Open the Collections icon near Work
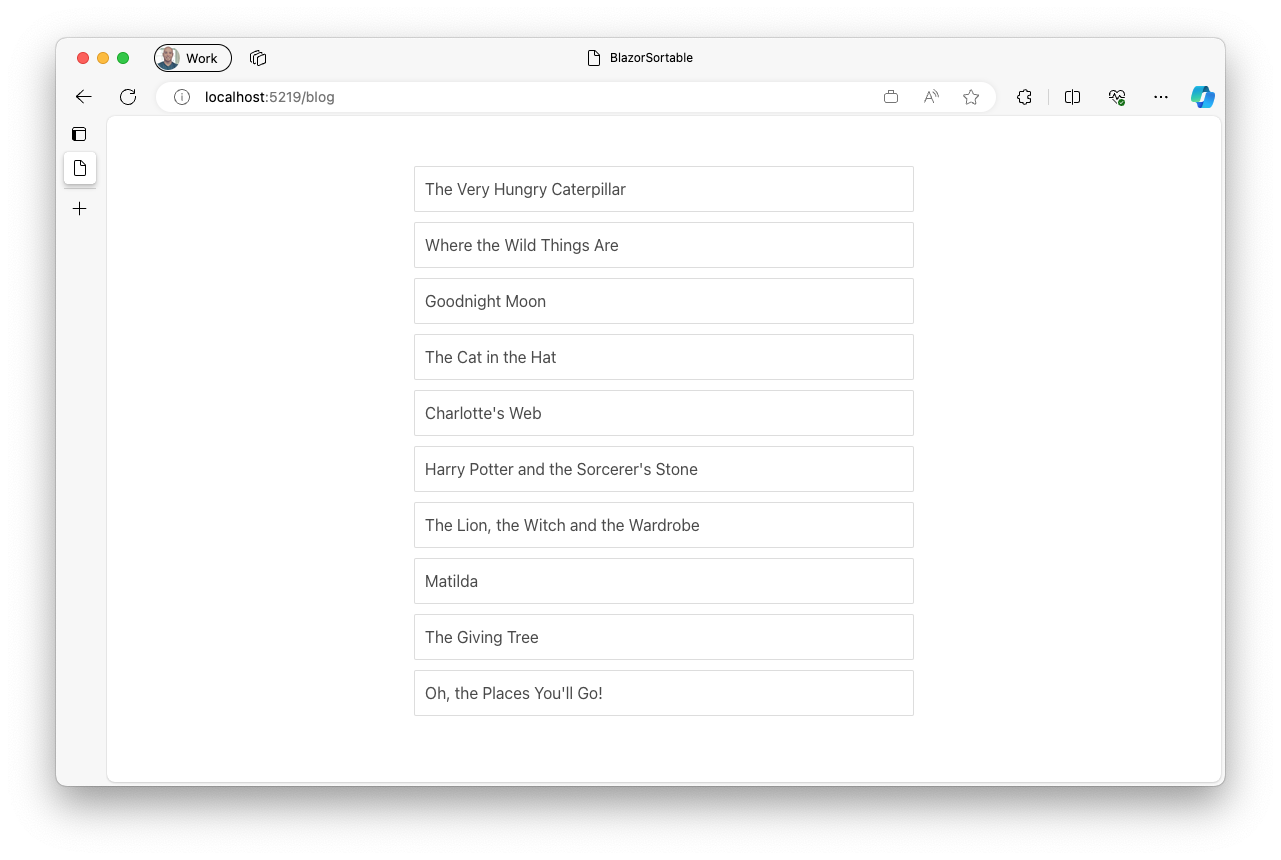Viewport: 1281px width, 860px height. pyautogui.click(x=257, y=57)
